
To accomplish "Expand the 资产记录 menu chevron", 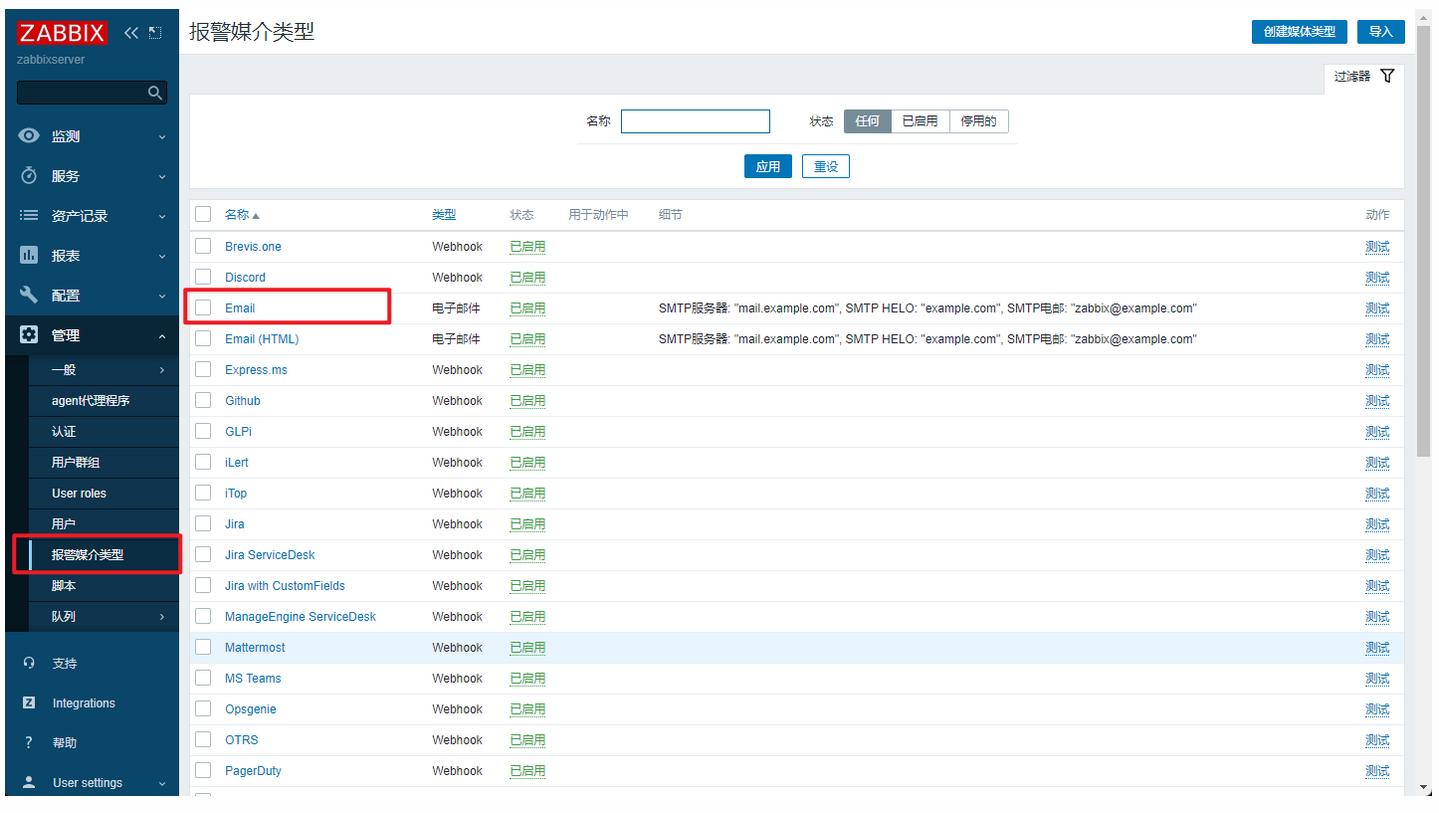I will click(x=162, y=217).
